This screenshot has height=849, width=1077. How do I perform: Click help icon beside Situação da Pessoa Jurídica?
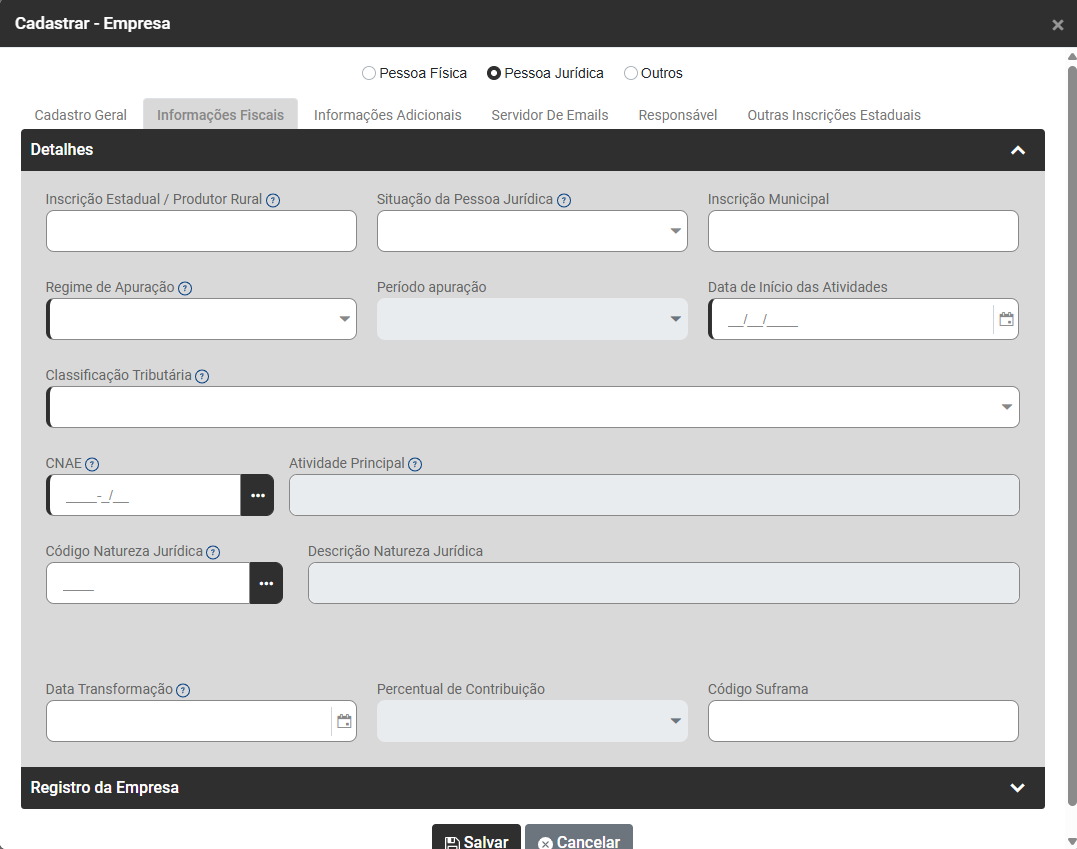[x=564, y=200]
